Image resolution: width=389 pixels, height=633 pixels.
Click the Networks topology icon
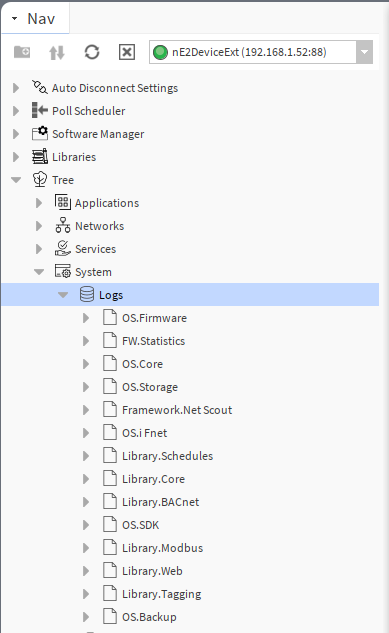pos(63,225)
